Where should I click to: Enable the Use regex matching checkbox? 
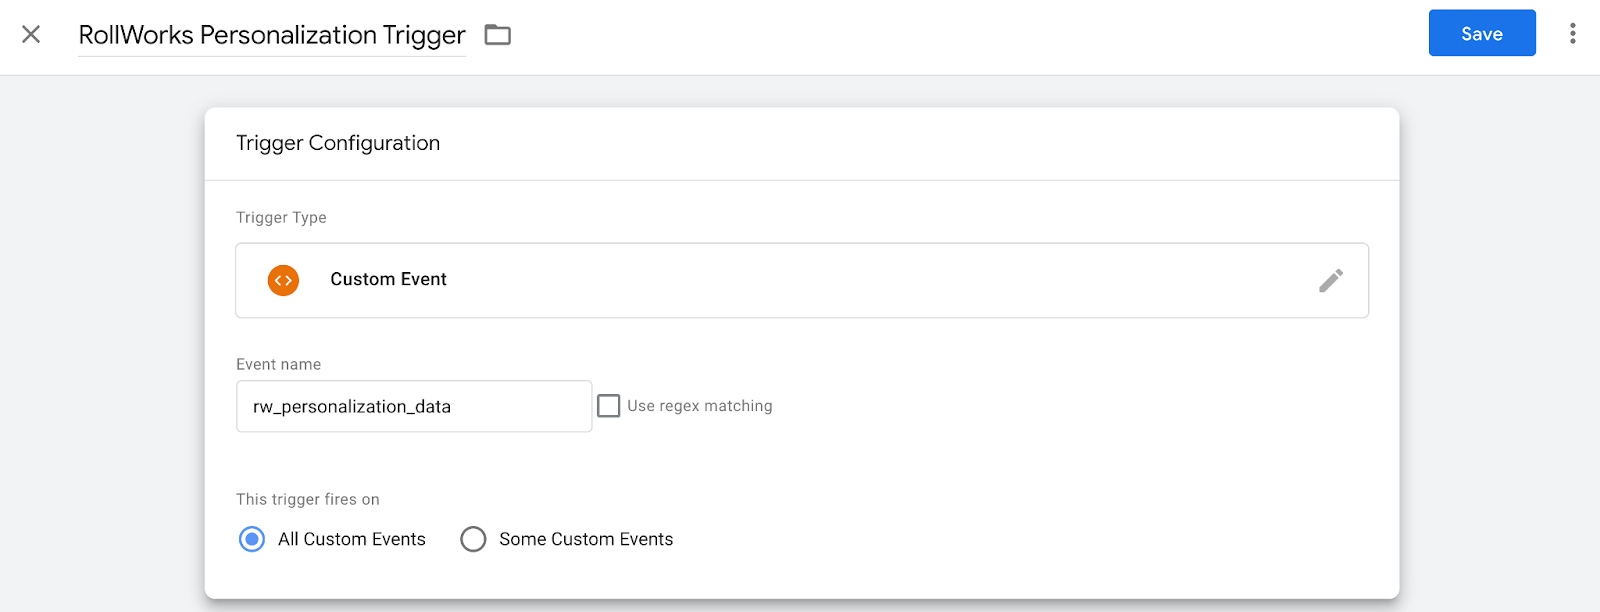608,406
